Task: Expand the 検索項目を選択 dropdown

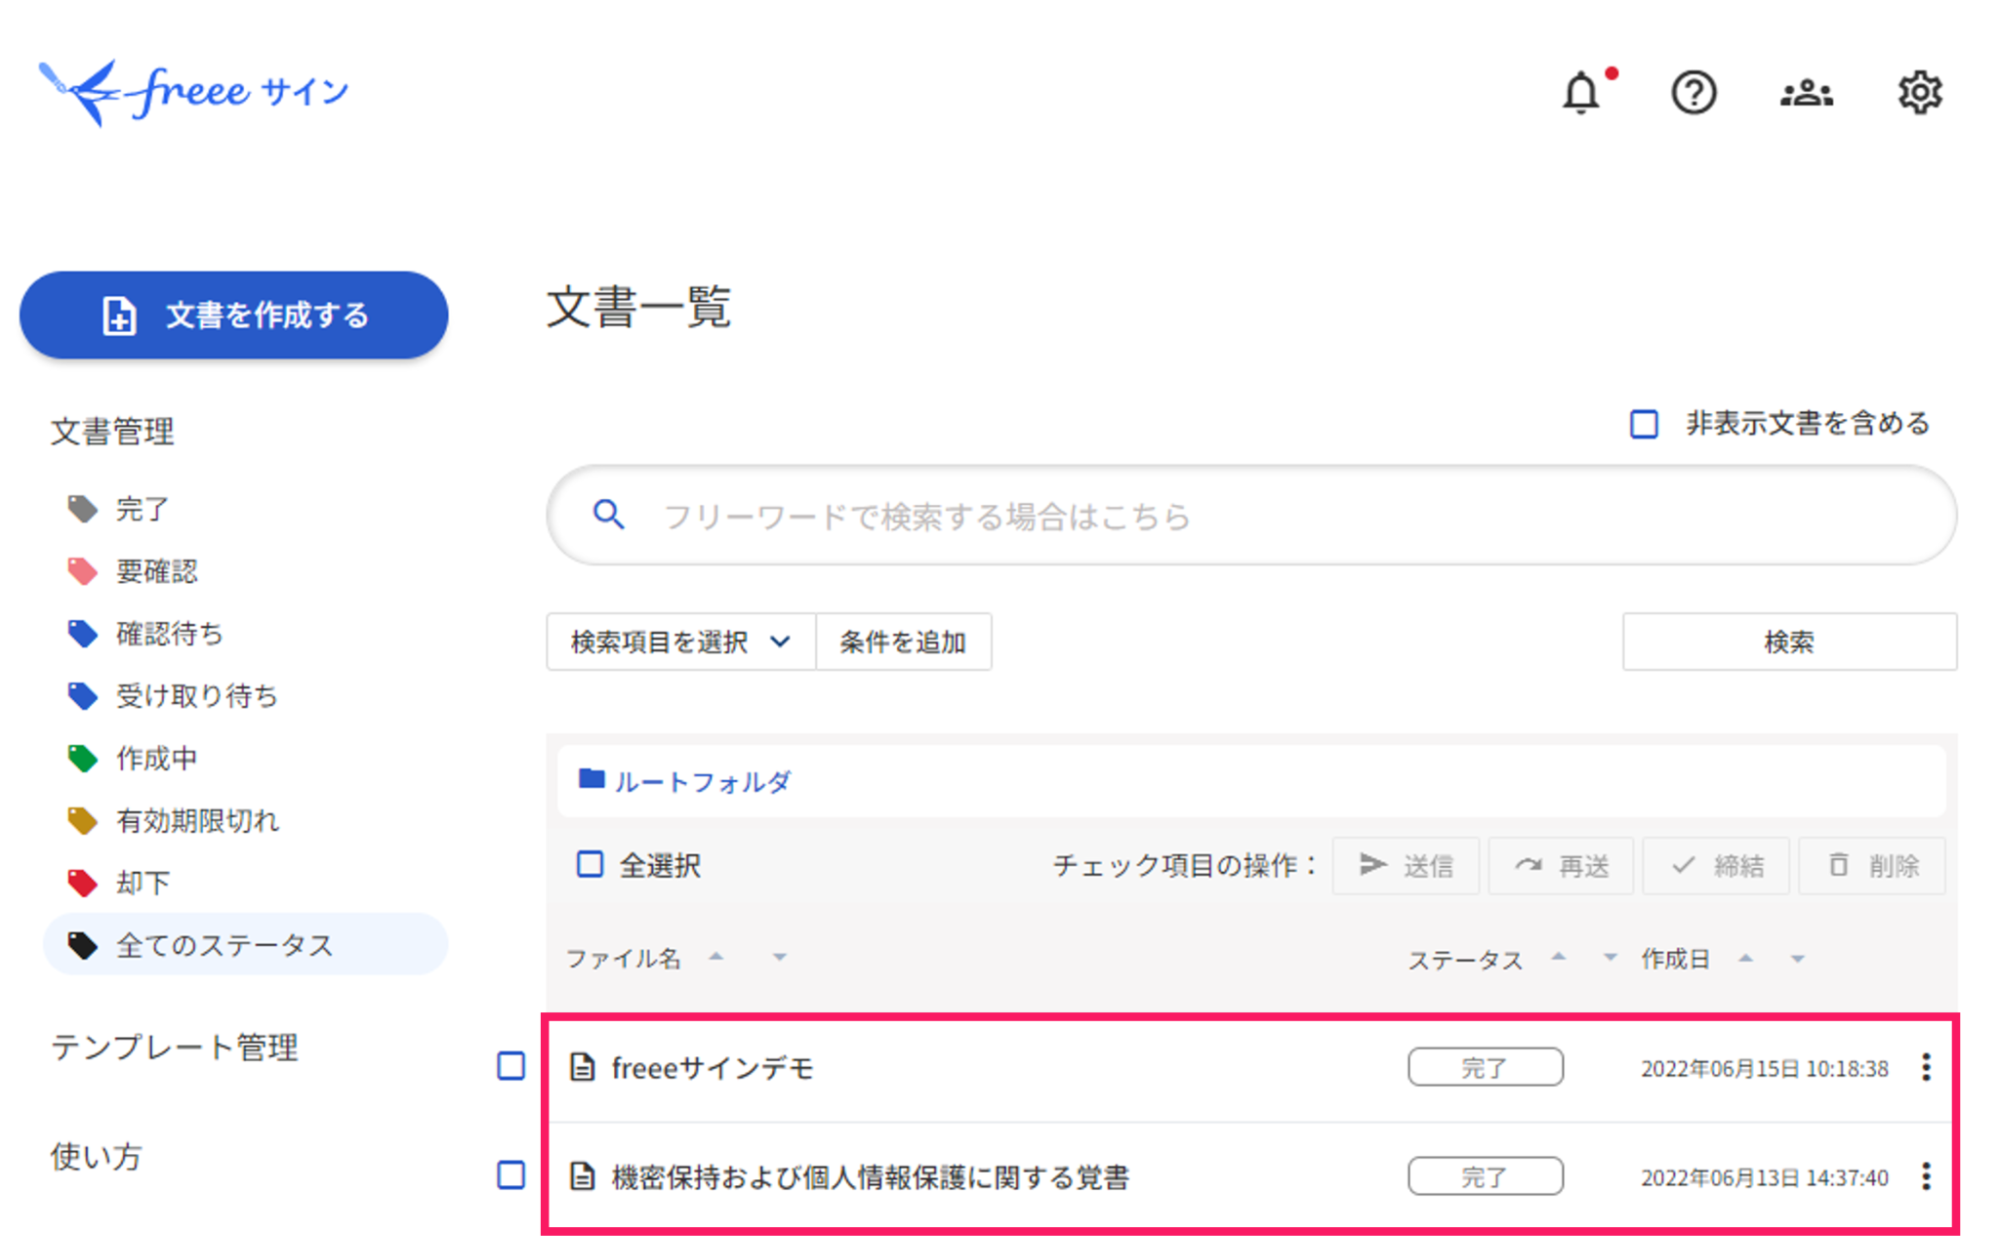Action: tap(681, 642)
